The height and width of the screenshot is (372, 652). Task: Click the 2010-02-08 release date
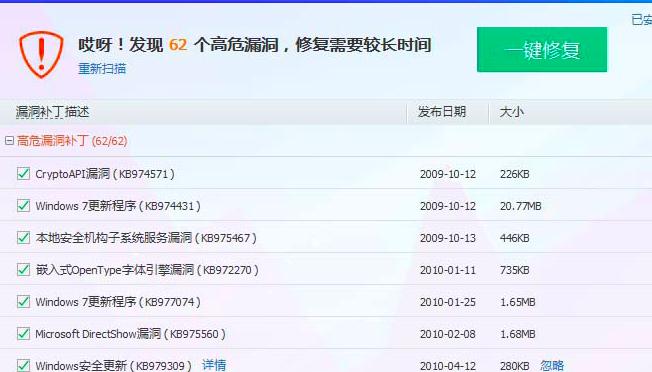[x=447, y=334]
